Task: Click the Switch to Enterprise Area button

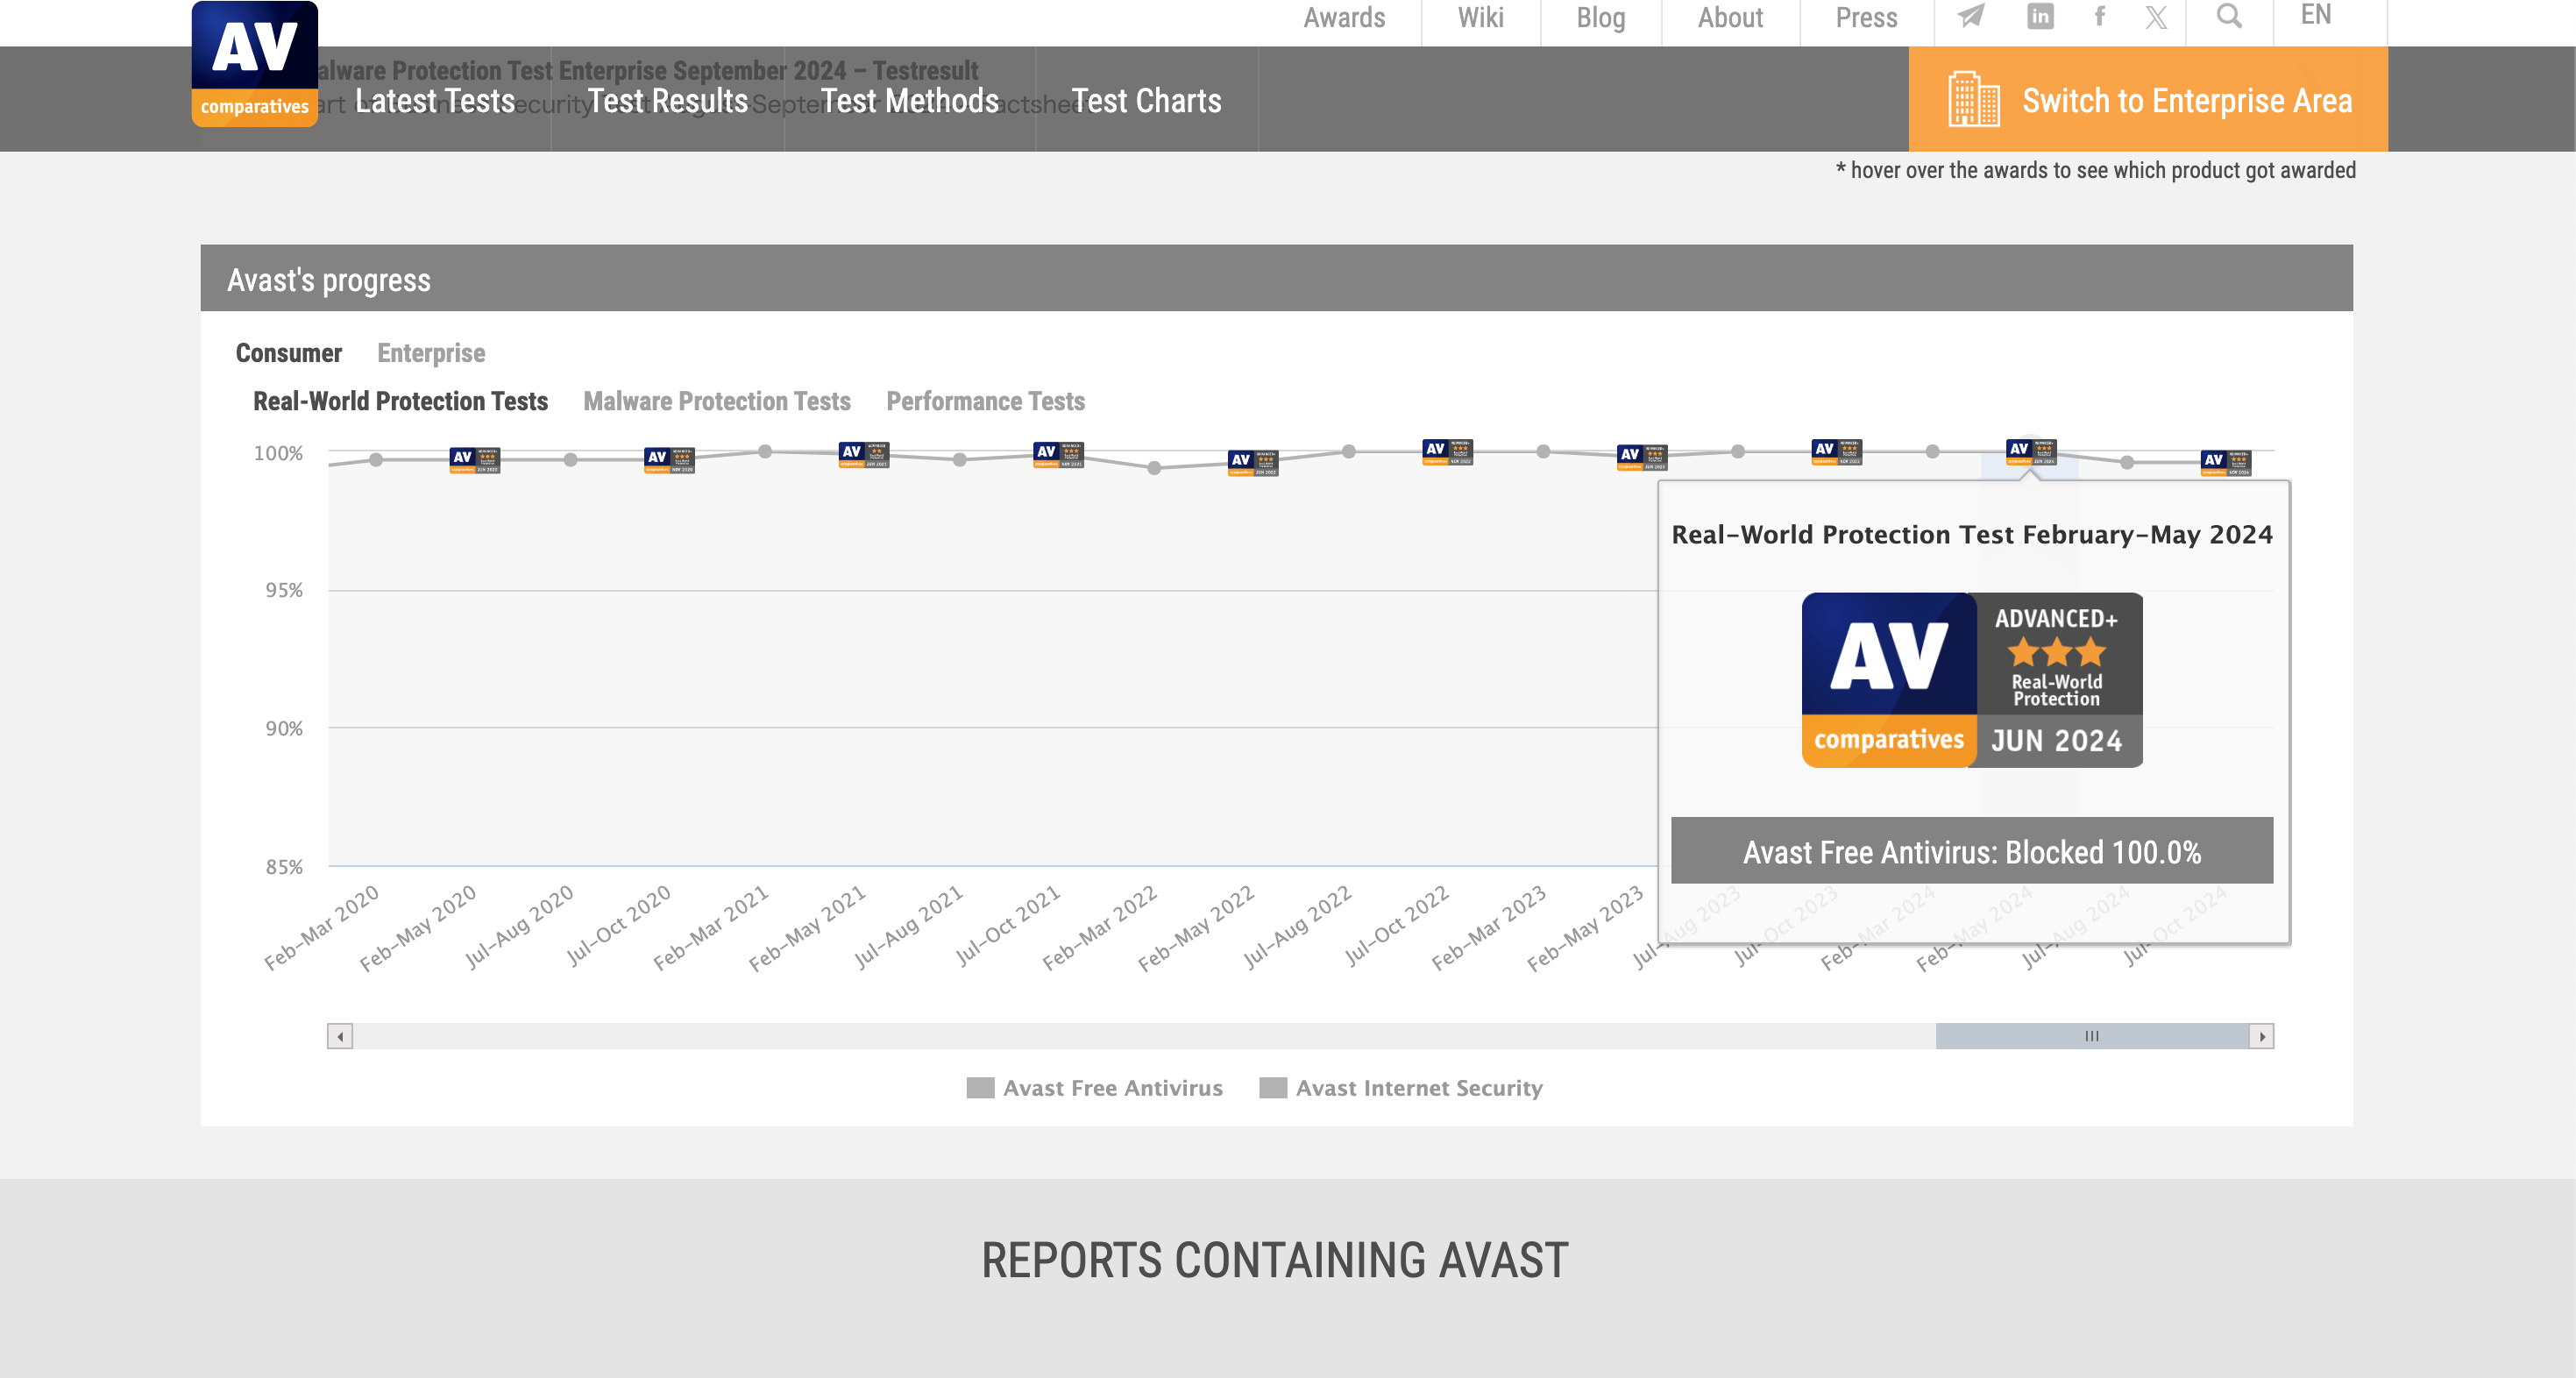Action: (2148, 99)
